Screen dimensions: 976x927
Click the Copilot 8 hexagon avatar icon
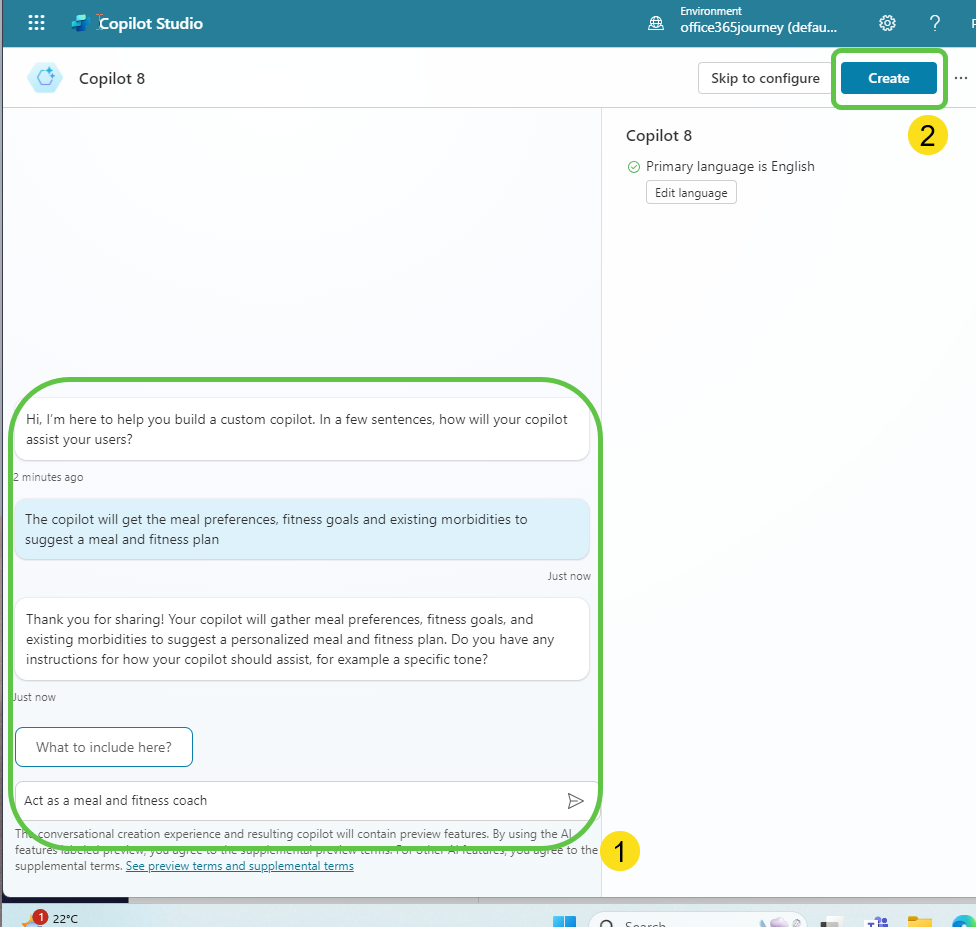click(x=45, y=78)
